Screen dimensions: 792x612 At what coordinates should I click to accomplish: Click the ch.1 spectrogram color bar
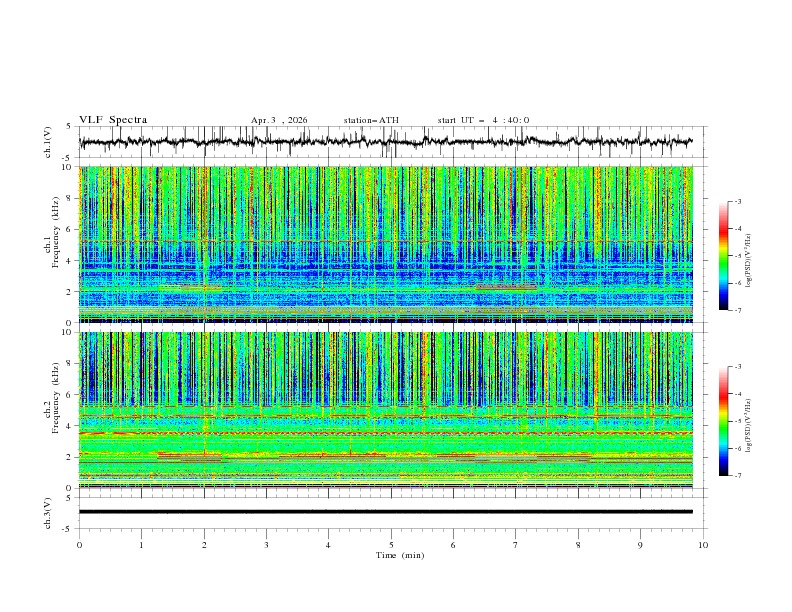point(723,255)
